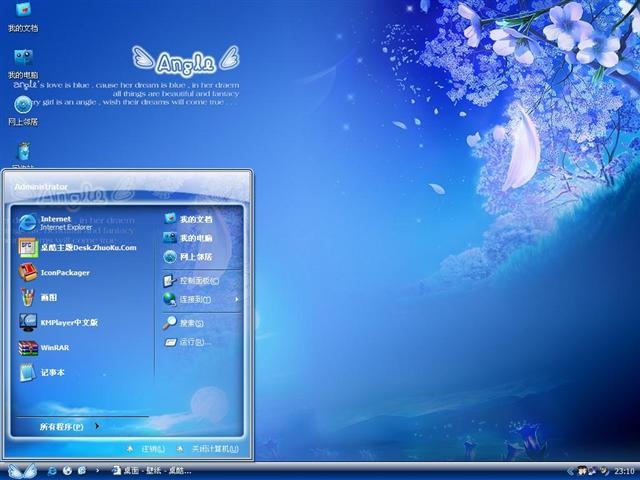Viewport: 640px width, 480px height.
Task: Launch IconPackager from the Start menu
Action: [64, 272]
